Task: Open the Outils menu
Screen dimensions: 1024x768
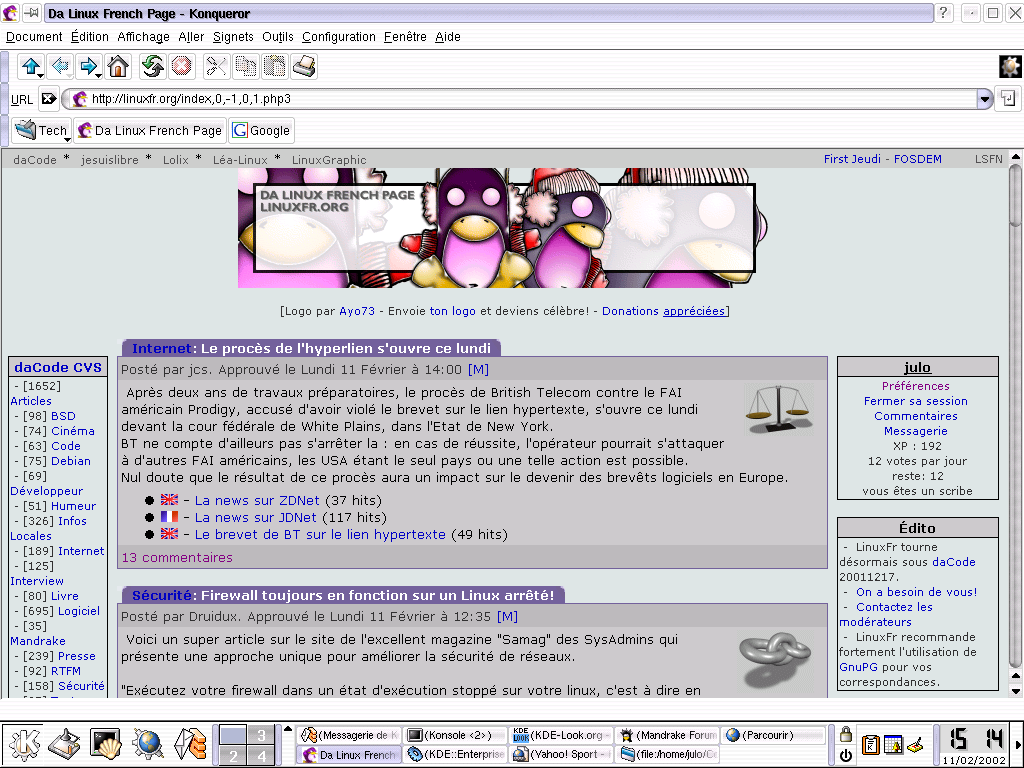Action: coord(278,37)
